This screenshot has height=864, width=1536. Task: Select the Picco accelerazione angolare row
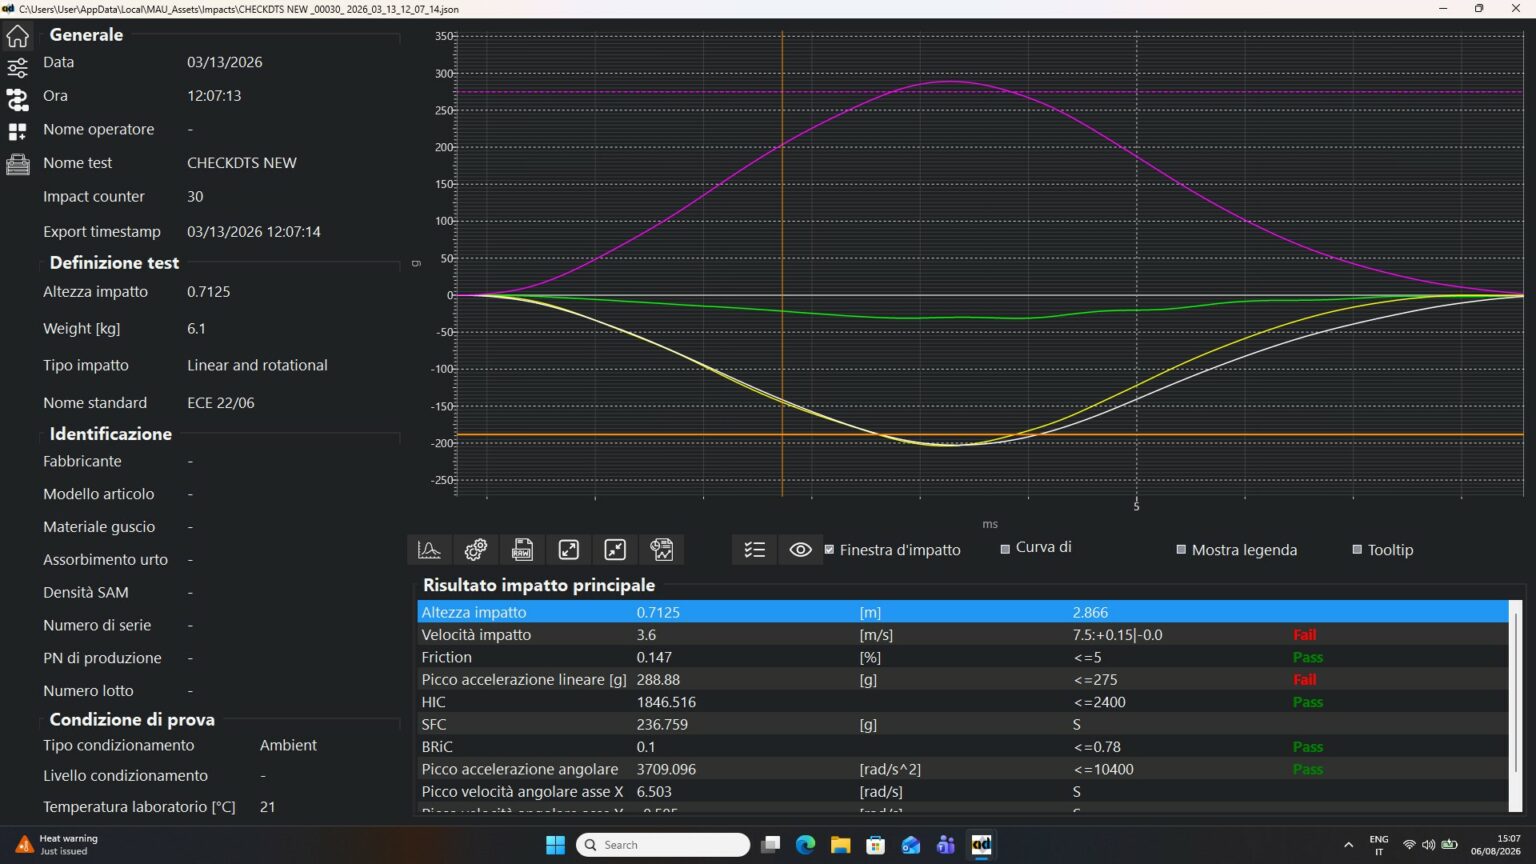tap(963, 769)
